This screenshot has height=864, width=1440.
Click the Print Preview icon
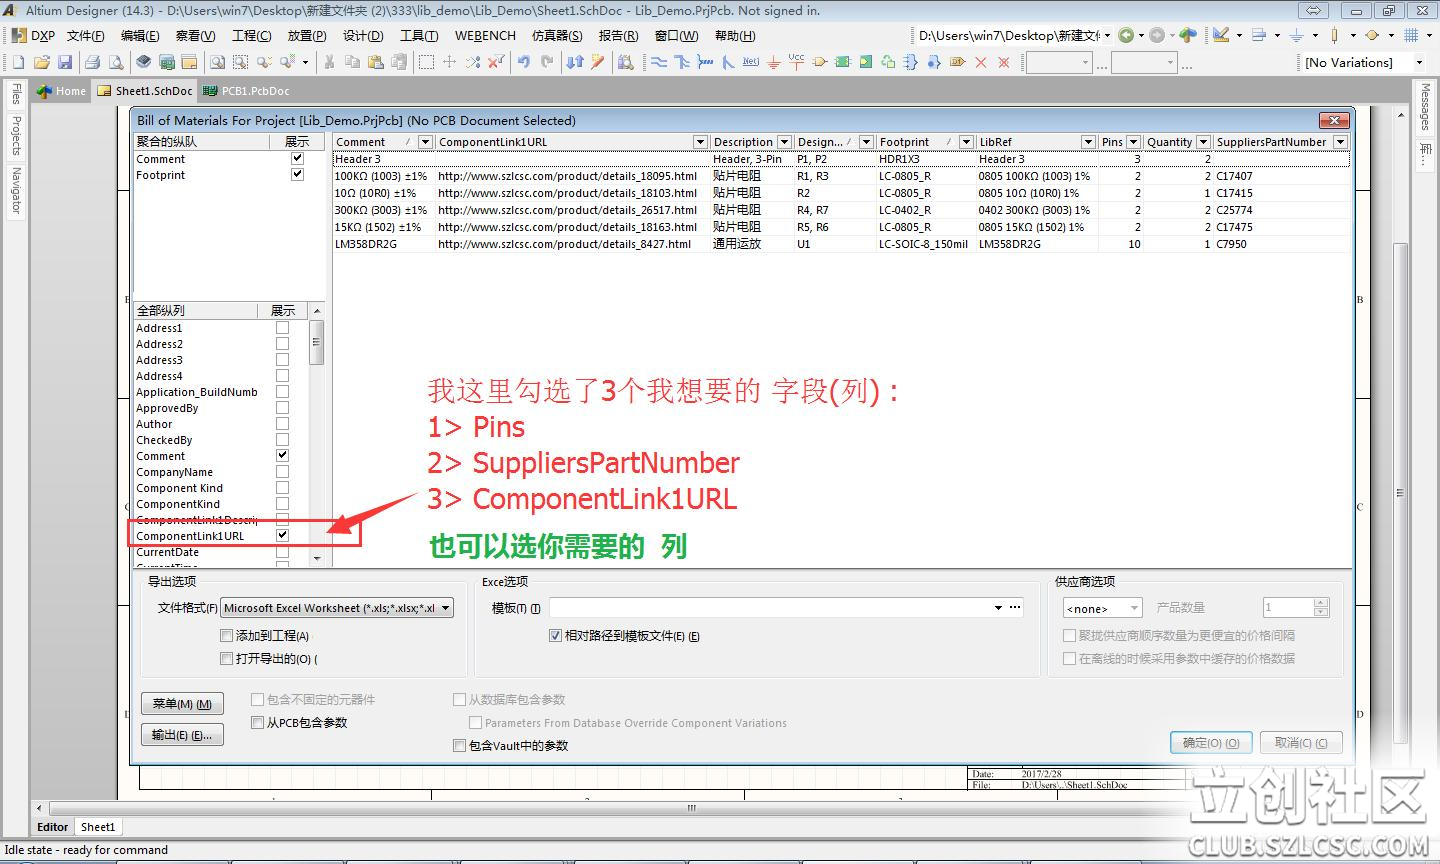point(116,62)
